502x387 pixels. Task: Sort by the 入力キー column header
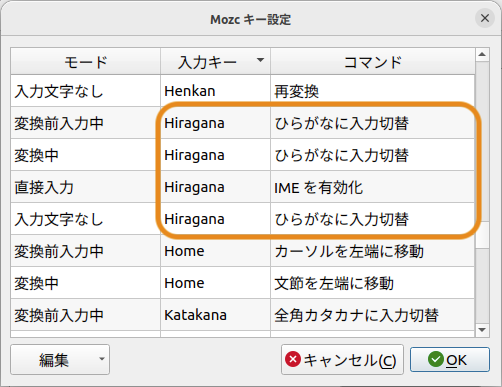(x=215, y=62)
